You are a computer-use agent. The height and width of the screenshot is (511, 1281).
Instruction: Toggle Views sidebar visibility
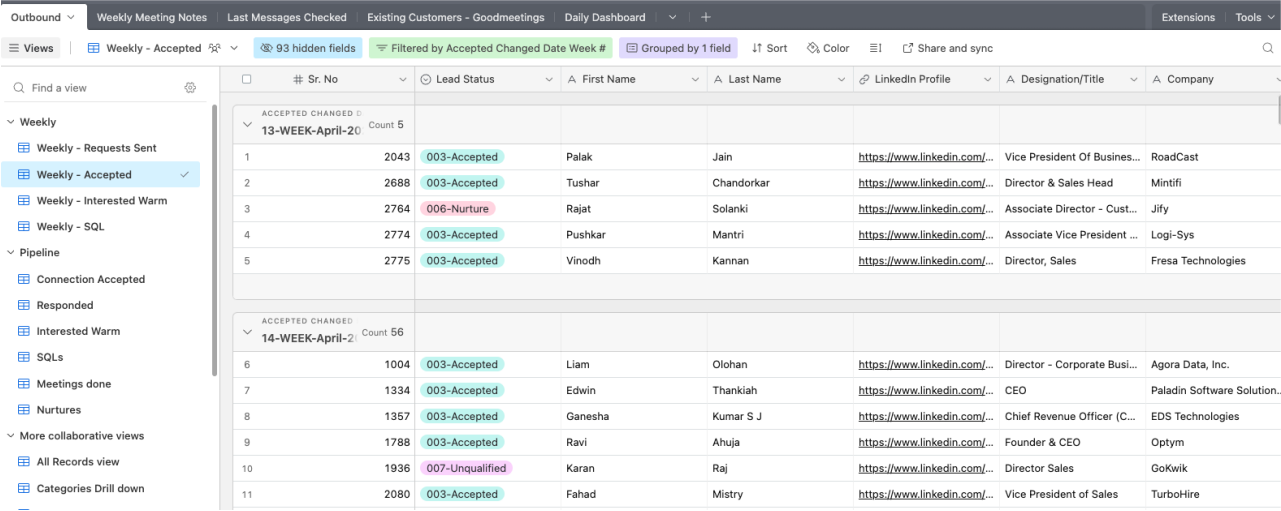[x=31, y=48]
